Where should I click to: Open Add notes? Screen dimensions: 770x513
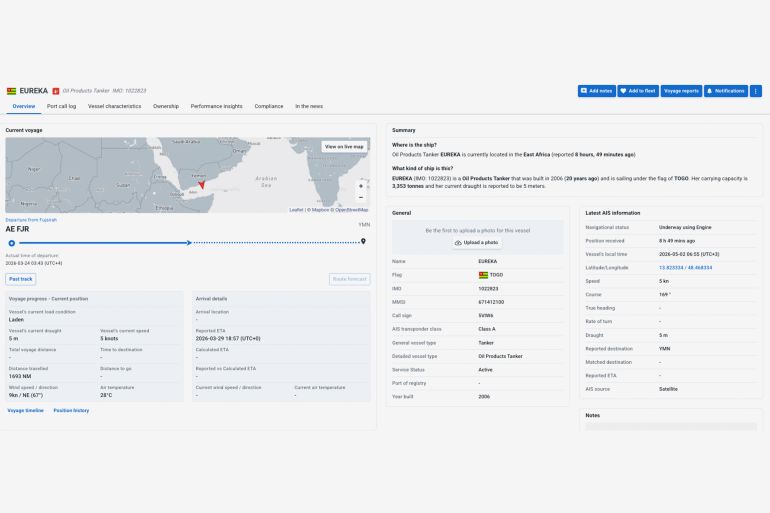tap(597, 91)
